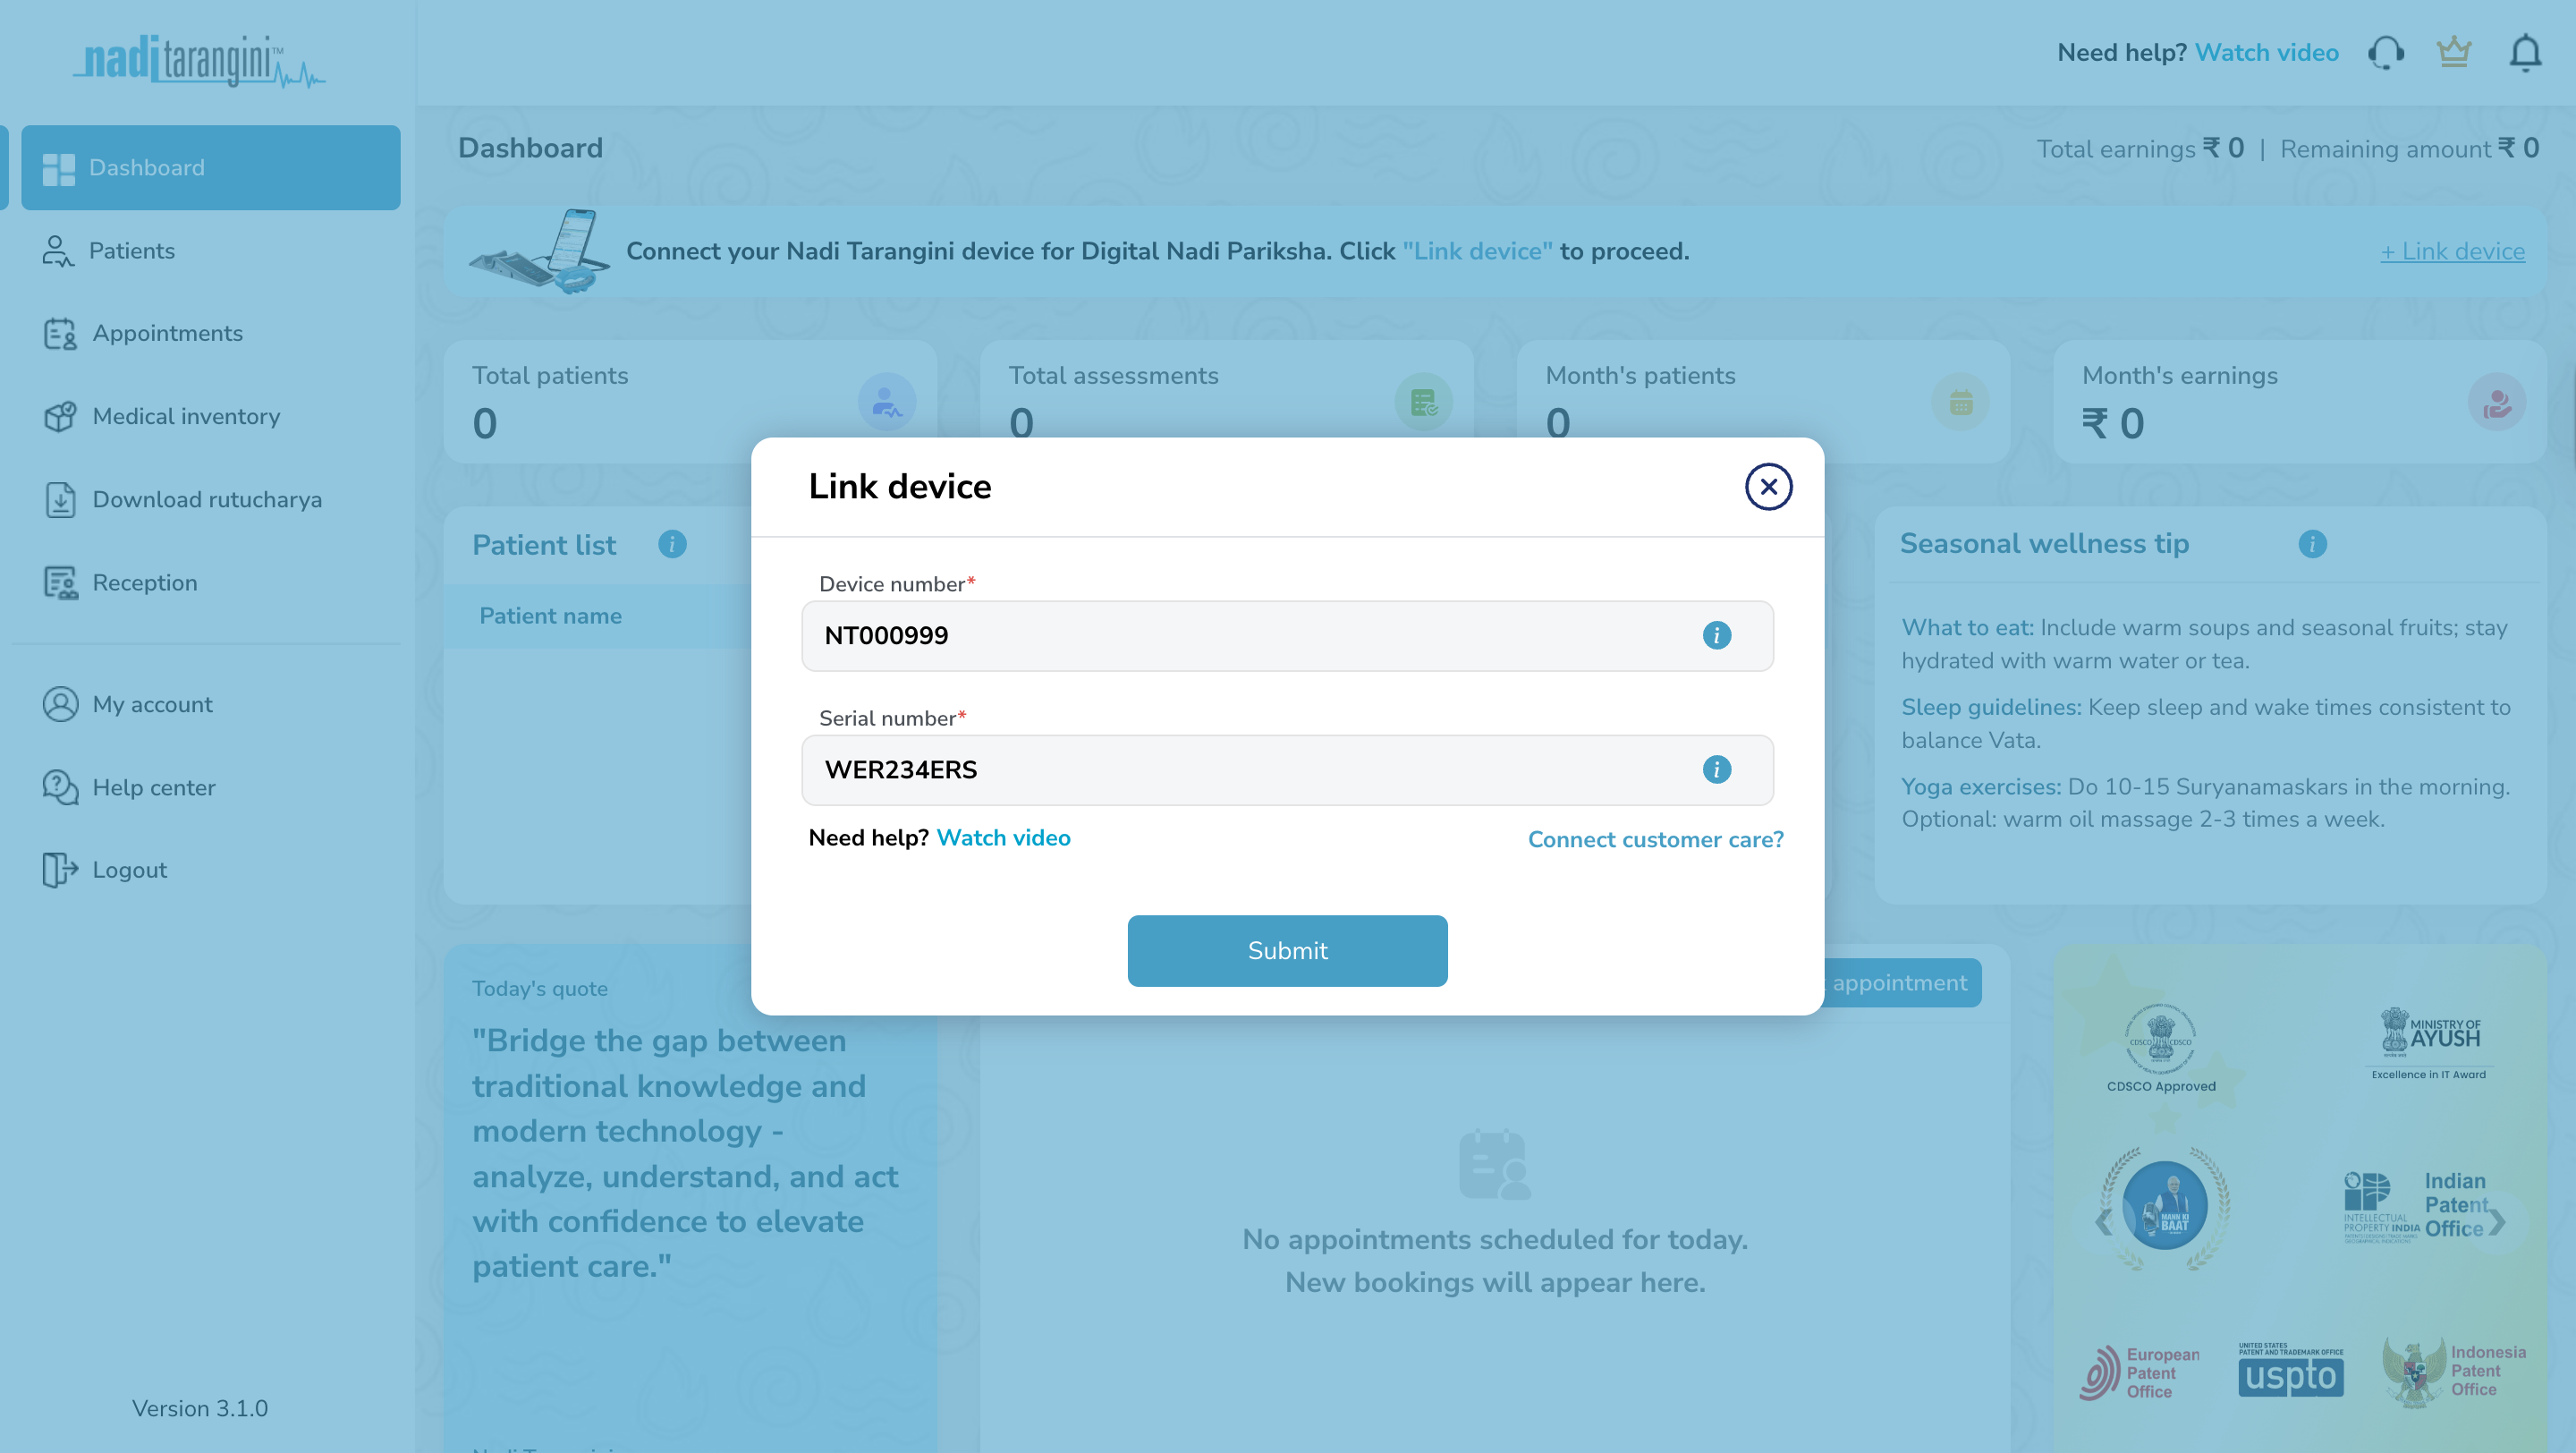This screenshot has width=2576, height=1453.
Task: Select Download rutucharya in sidebar
Action: (x=207, y=499)
